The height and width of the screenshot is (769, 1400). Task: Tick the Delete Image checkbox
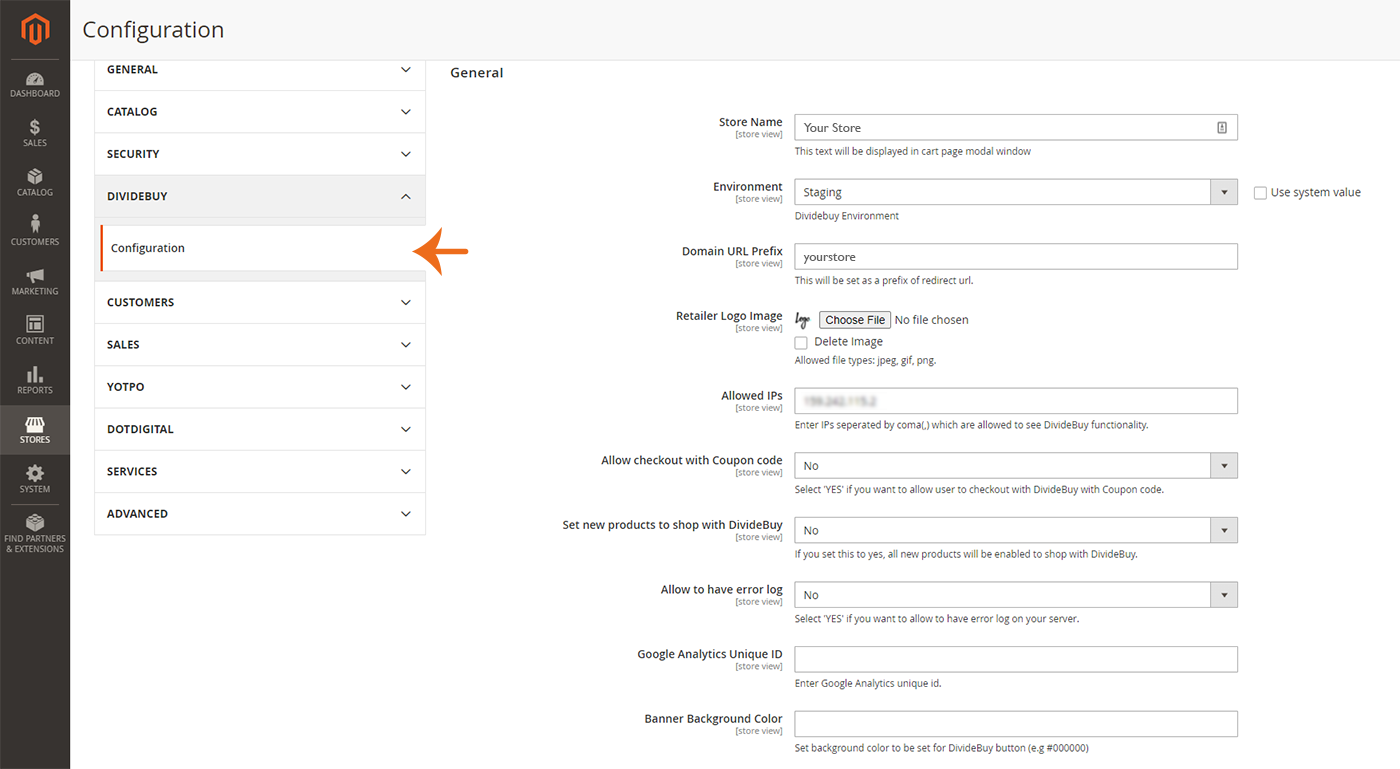801,342
